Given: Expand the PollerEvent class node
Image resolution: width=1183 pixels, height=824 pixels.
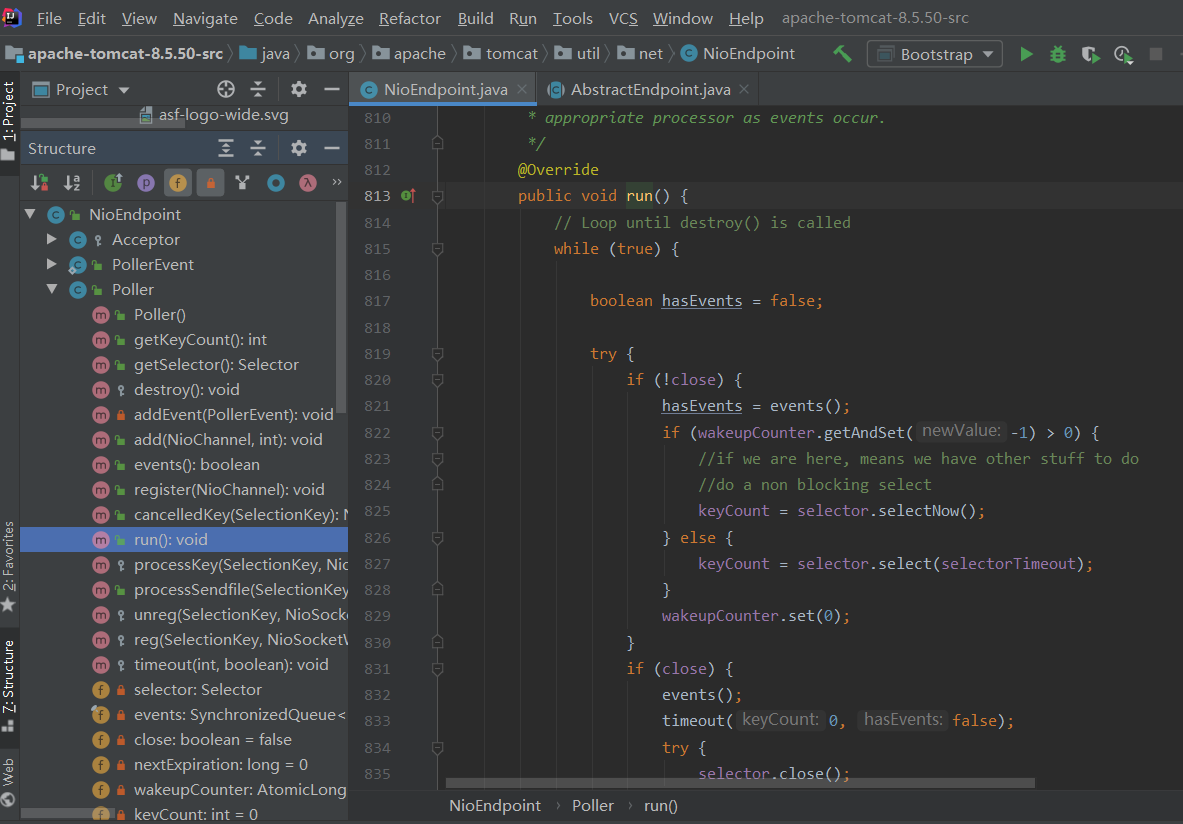Looking at the screenshot, I should (x=51, y=264).
